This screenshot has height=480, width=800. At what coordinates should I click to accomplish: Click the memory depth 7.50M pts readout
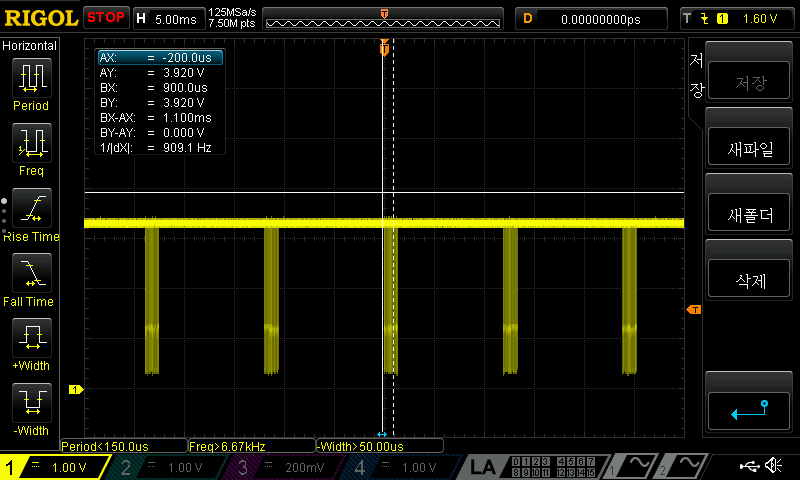pyautogui.click(x=232, y=23)
